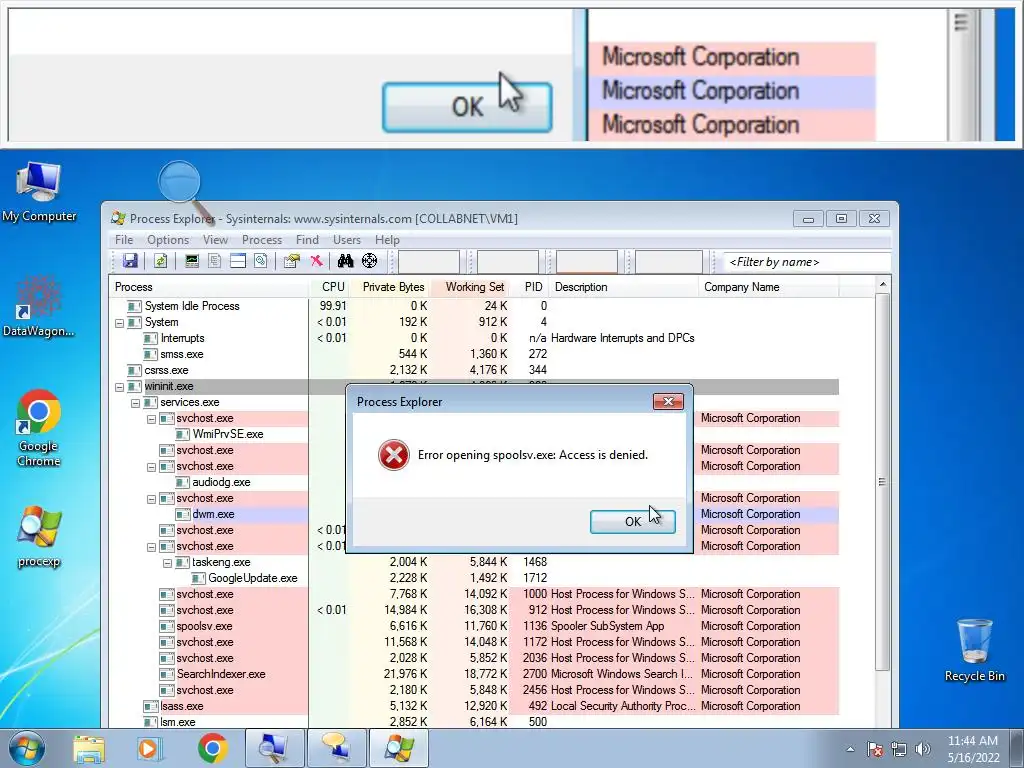Toggle Show Process Tree toolbar icon
1024x768 pixels.
(214, 261)
